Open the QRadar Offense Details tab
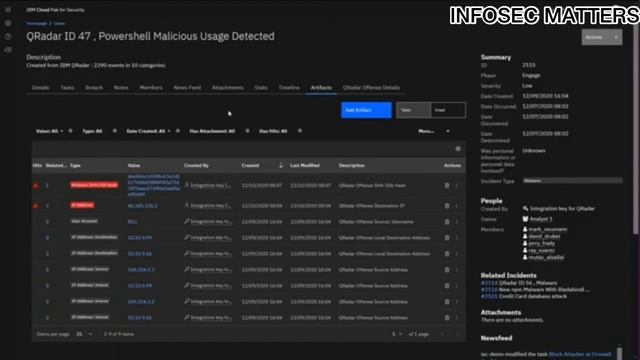This screenshot has width=640, height=360. (371, 87)
